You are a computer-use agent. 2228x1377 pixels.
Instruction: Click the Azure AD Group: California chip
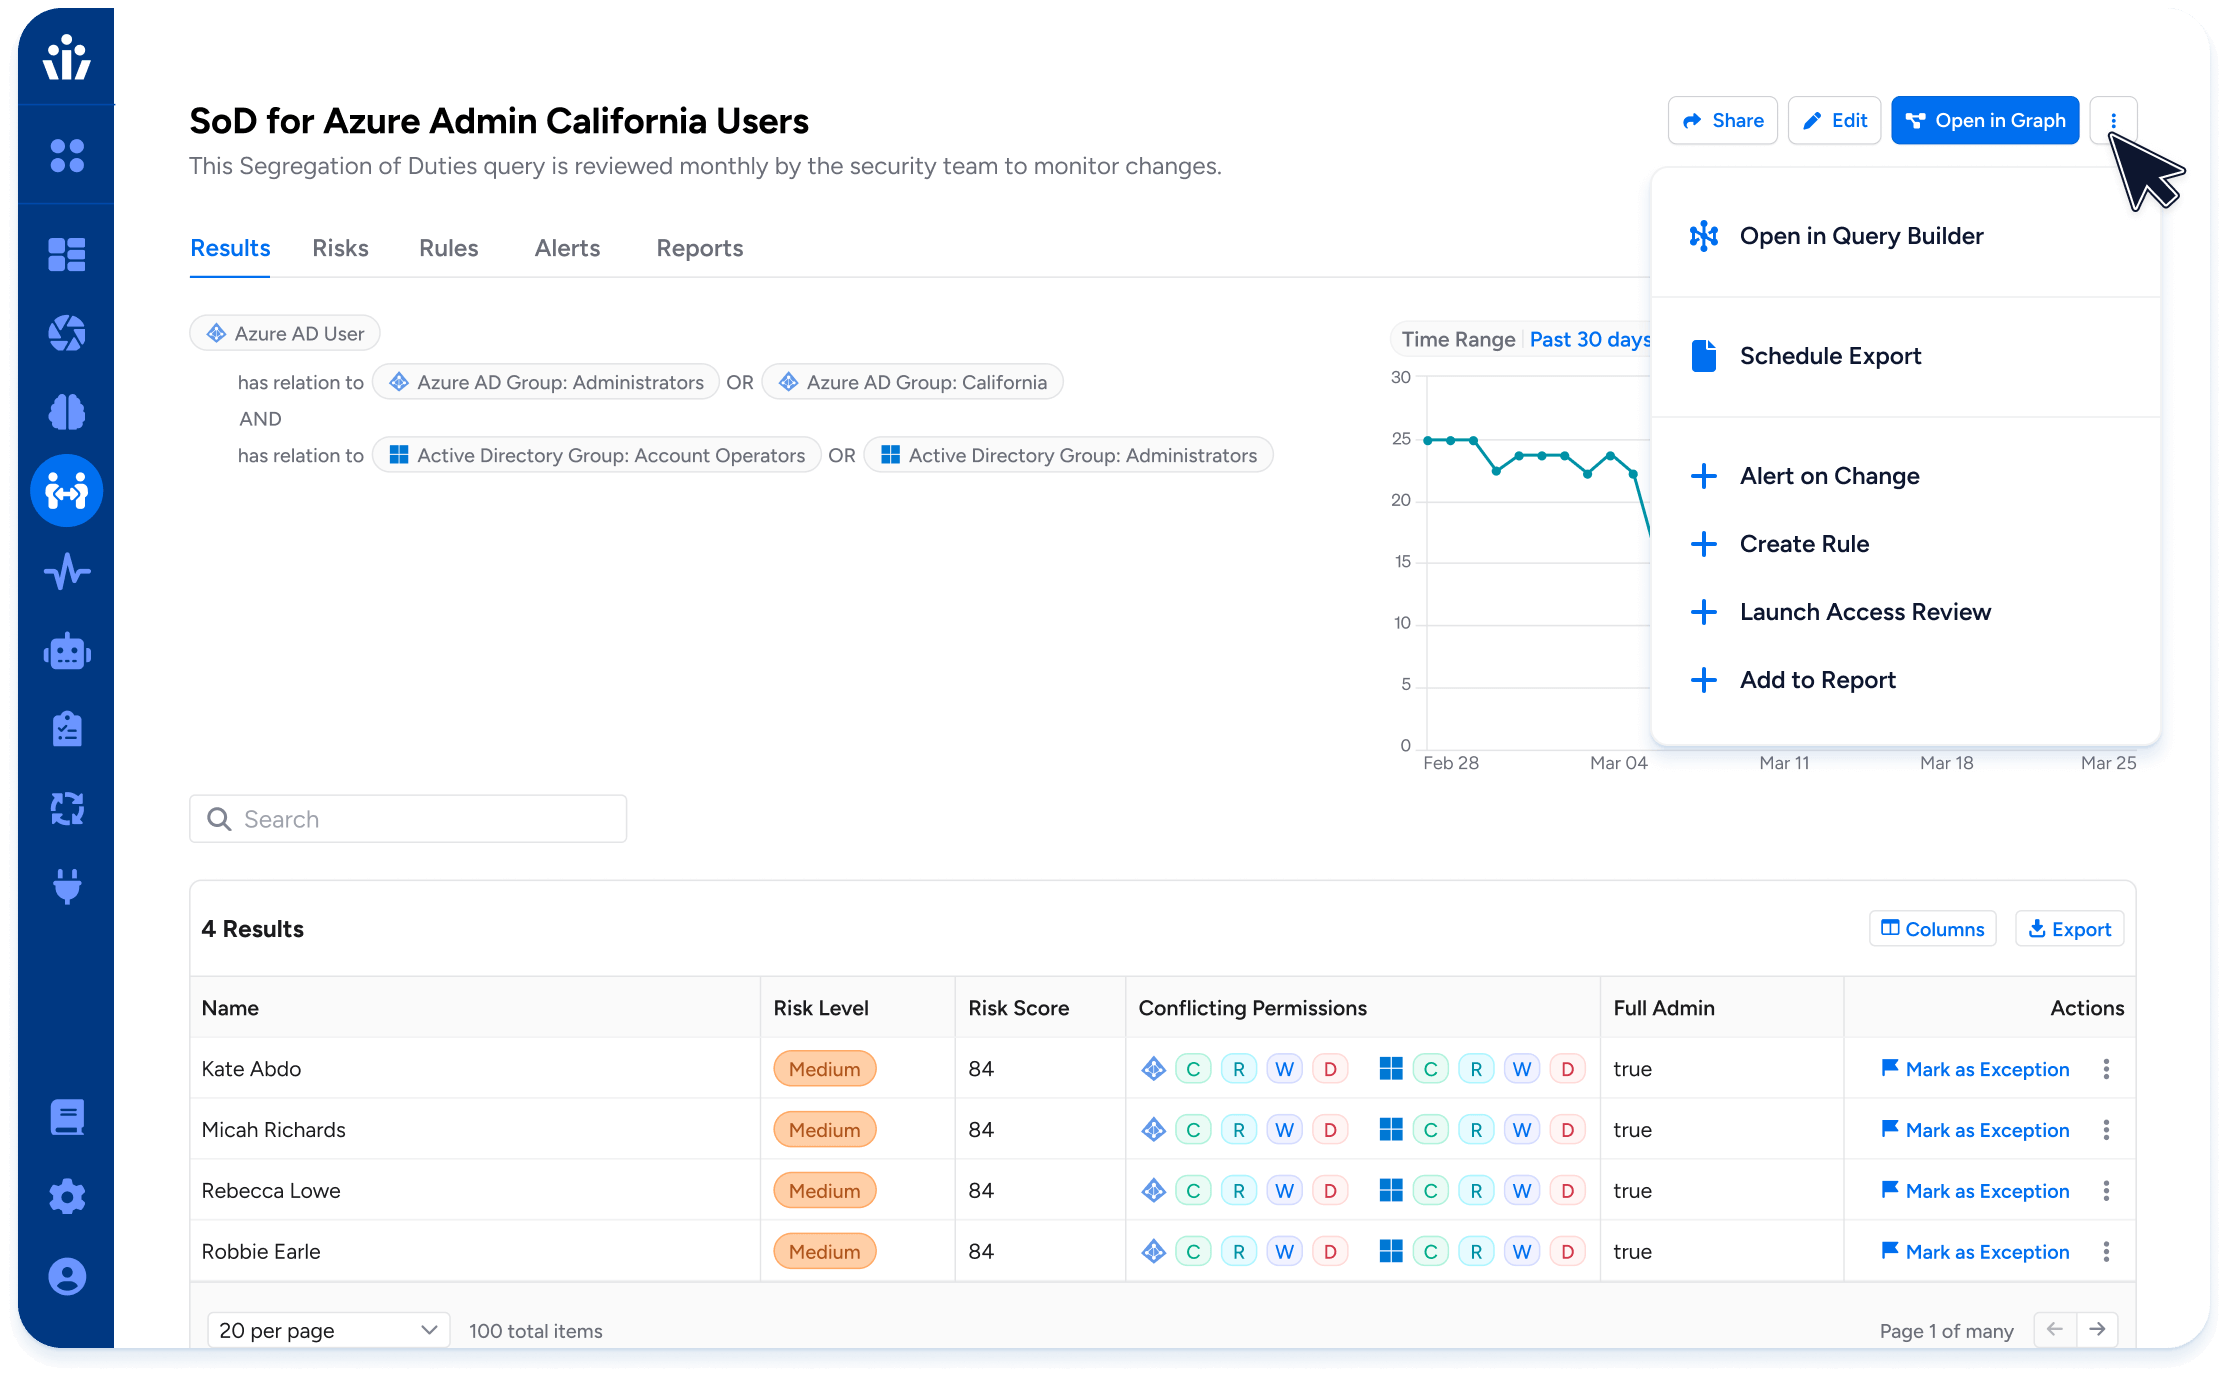[912, 382]
